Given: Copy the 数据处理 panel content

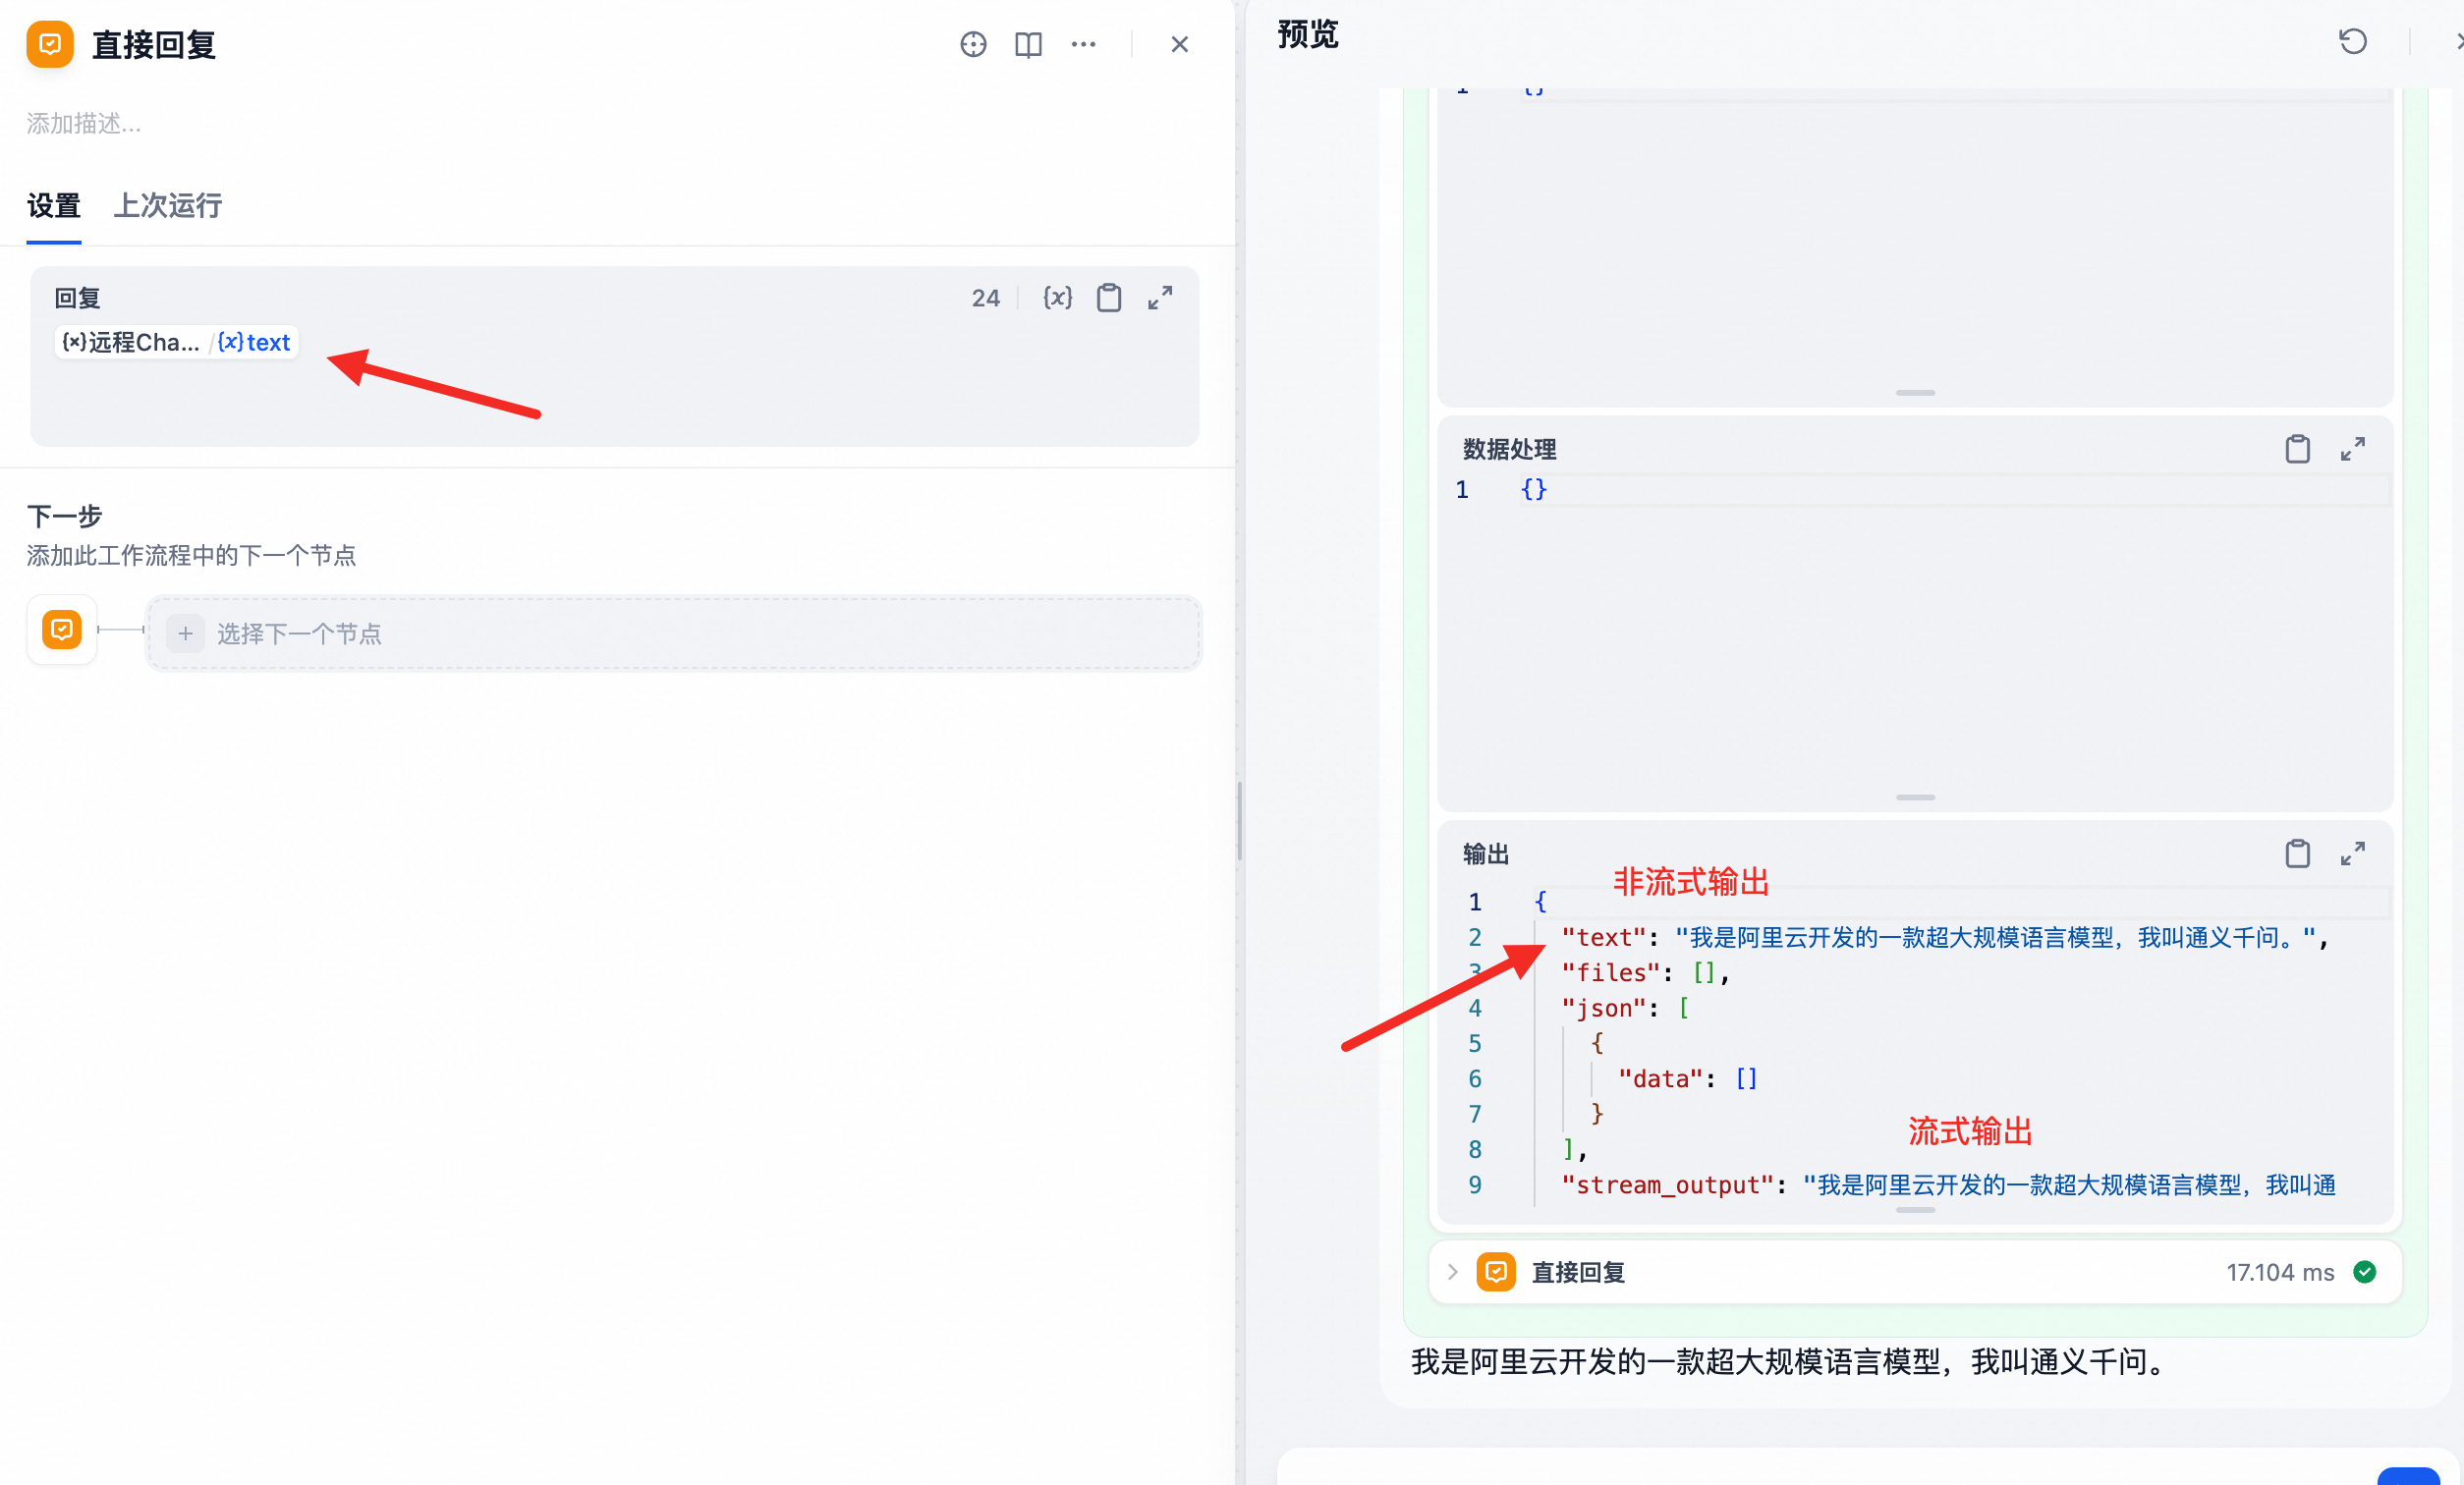Looking at the screenshot, I should coord(2297,449).
